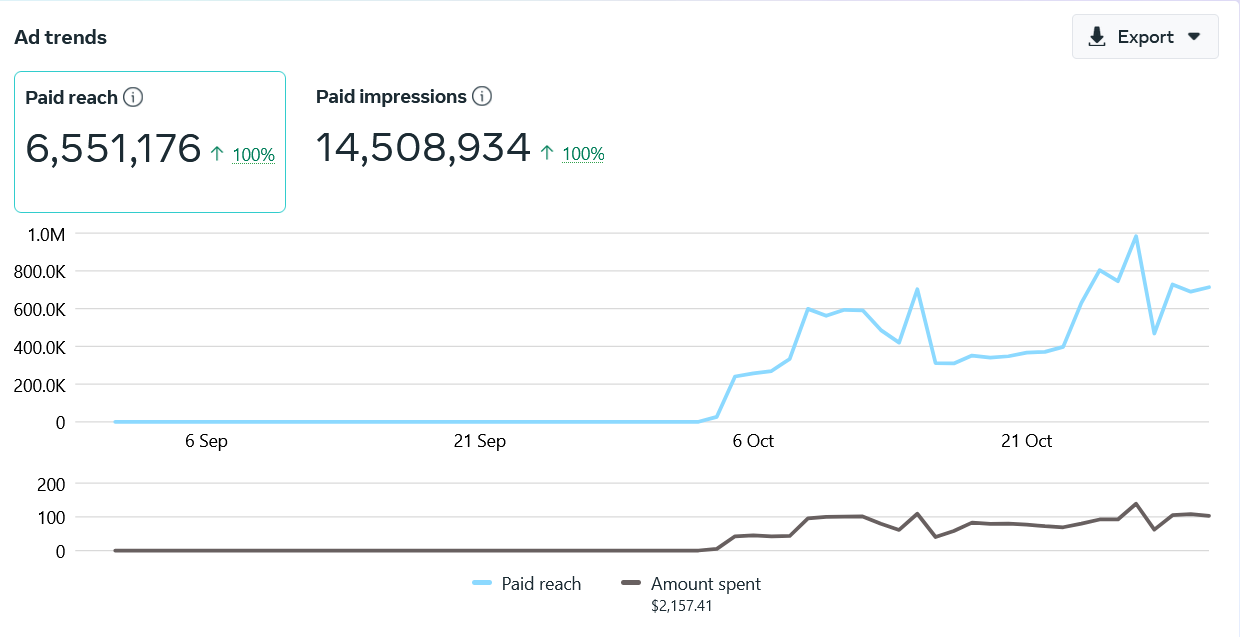Switch to the Paid impressions metric

390,97
